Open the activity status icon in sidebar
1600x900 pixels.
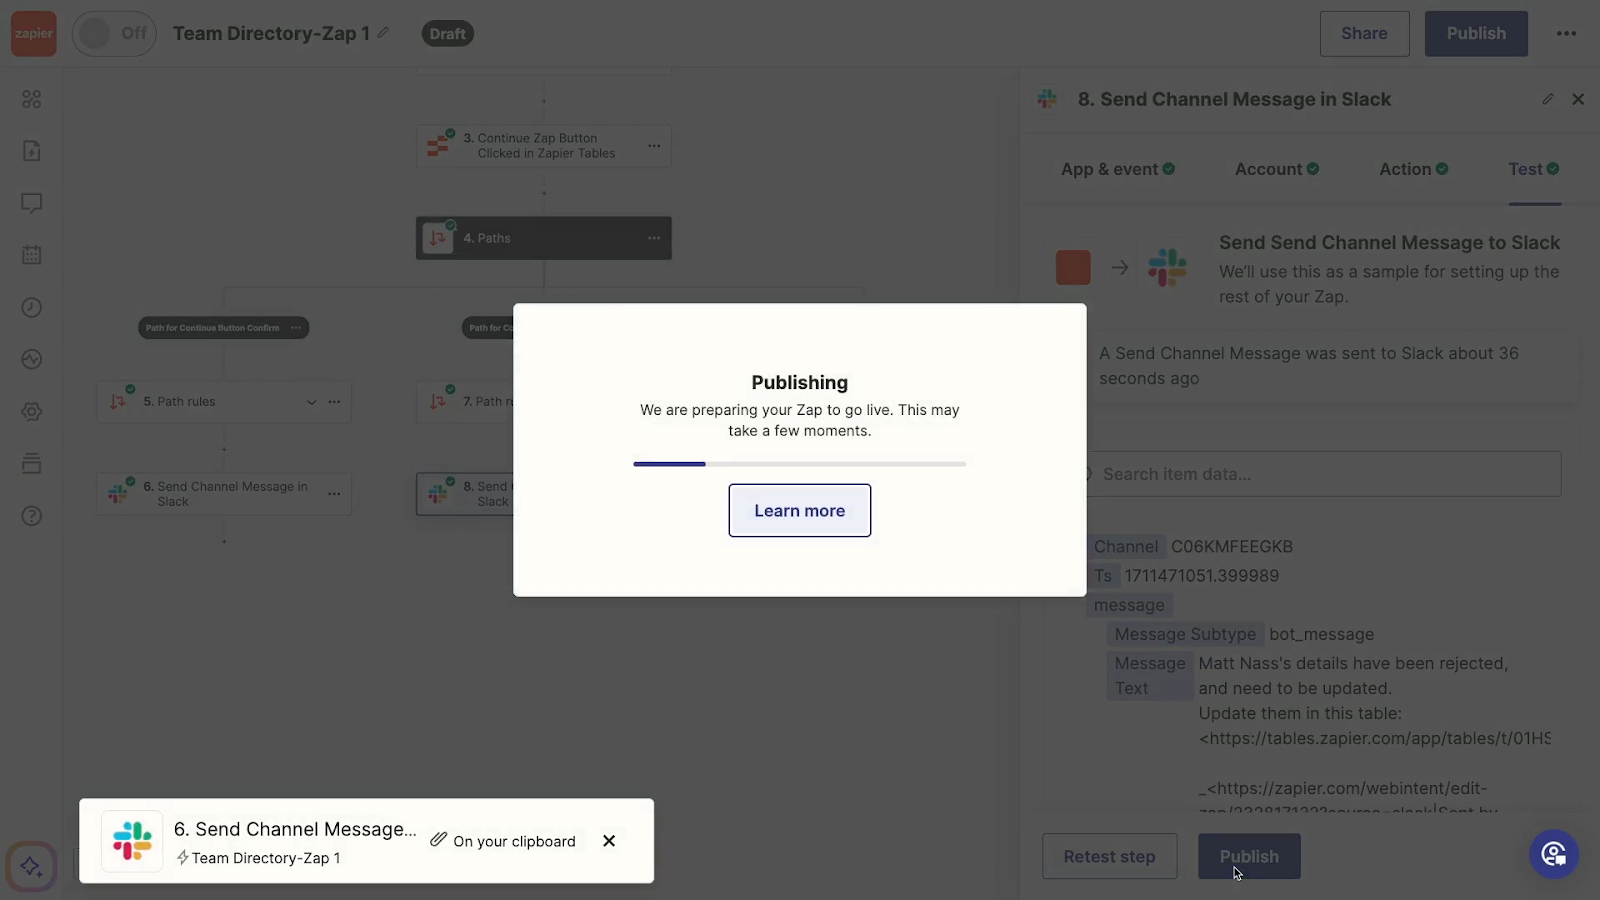pyautogui.click(x=32, y=359)
